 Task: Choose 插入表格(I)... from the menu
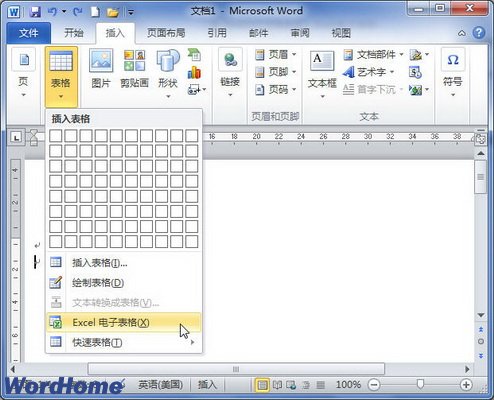click(x=124, y=263)
